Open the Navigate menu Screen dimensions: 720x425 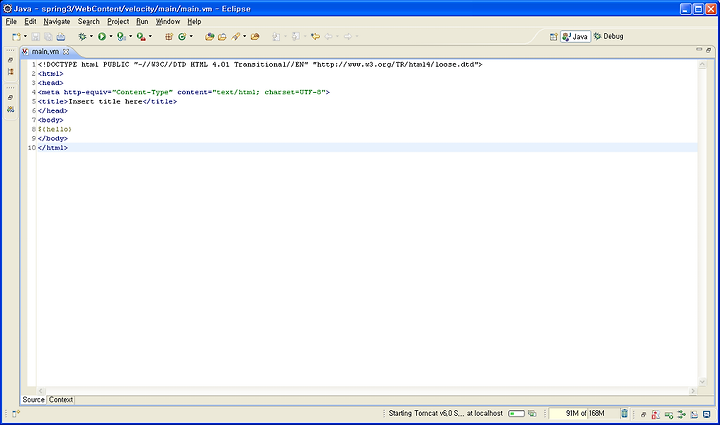(x=57, y=22)
